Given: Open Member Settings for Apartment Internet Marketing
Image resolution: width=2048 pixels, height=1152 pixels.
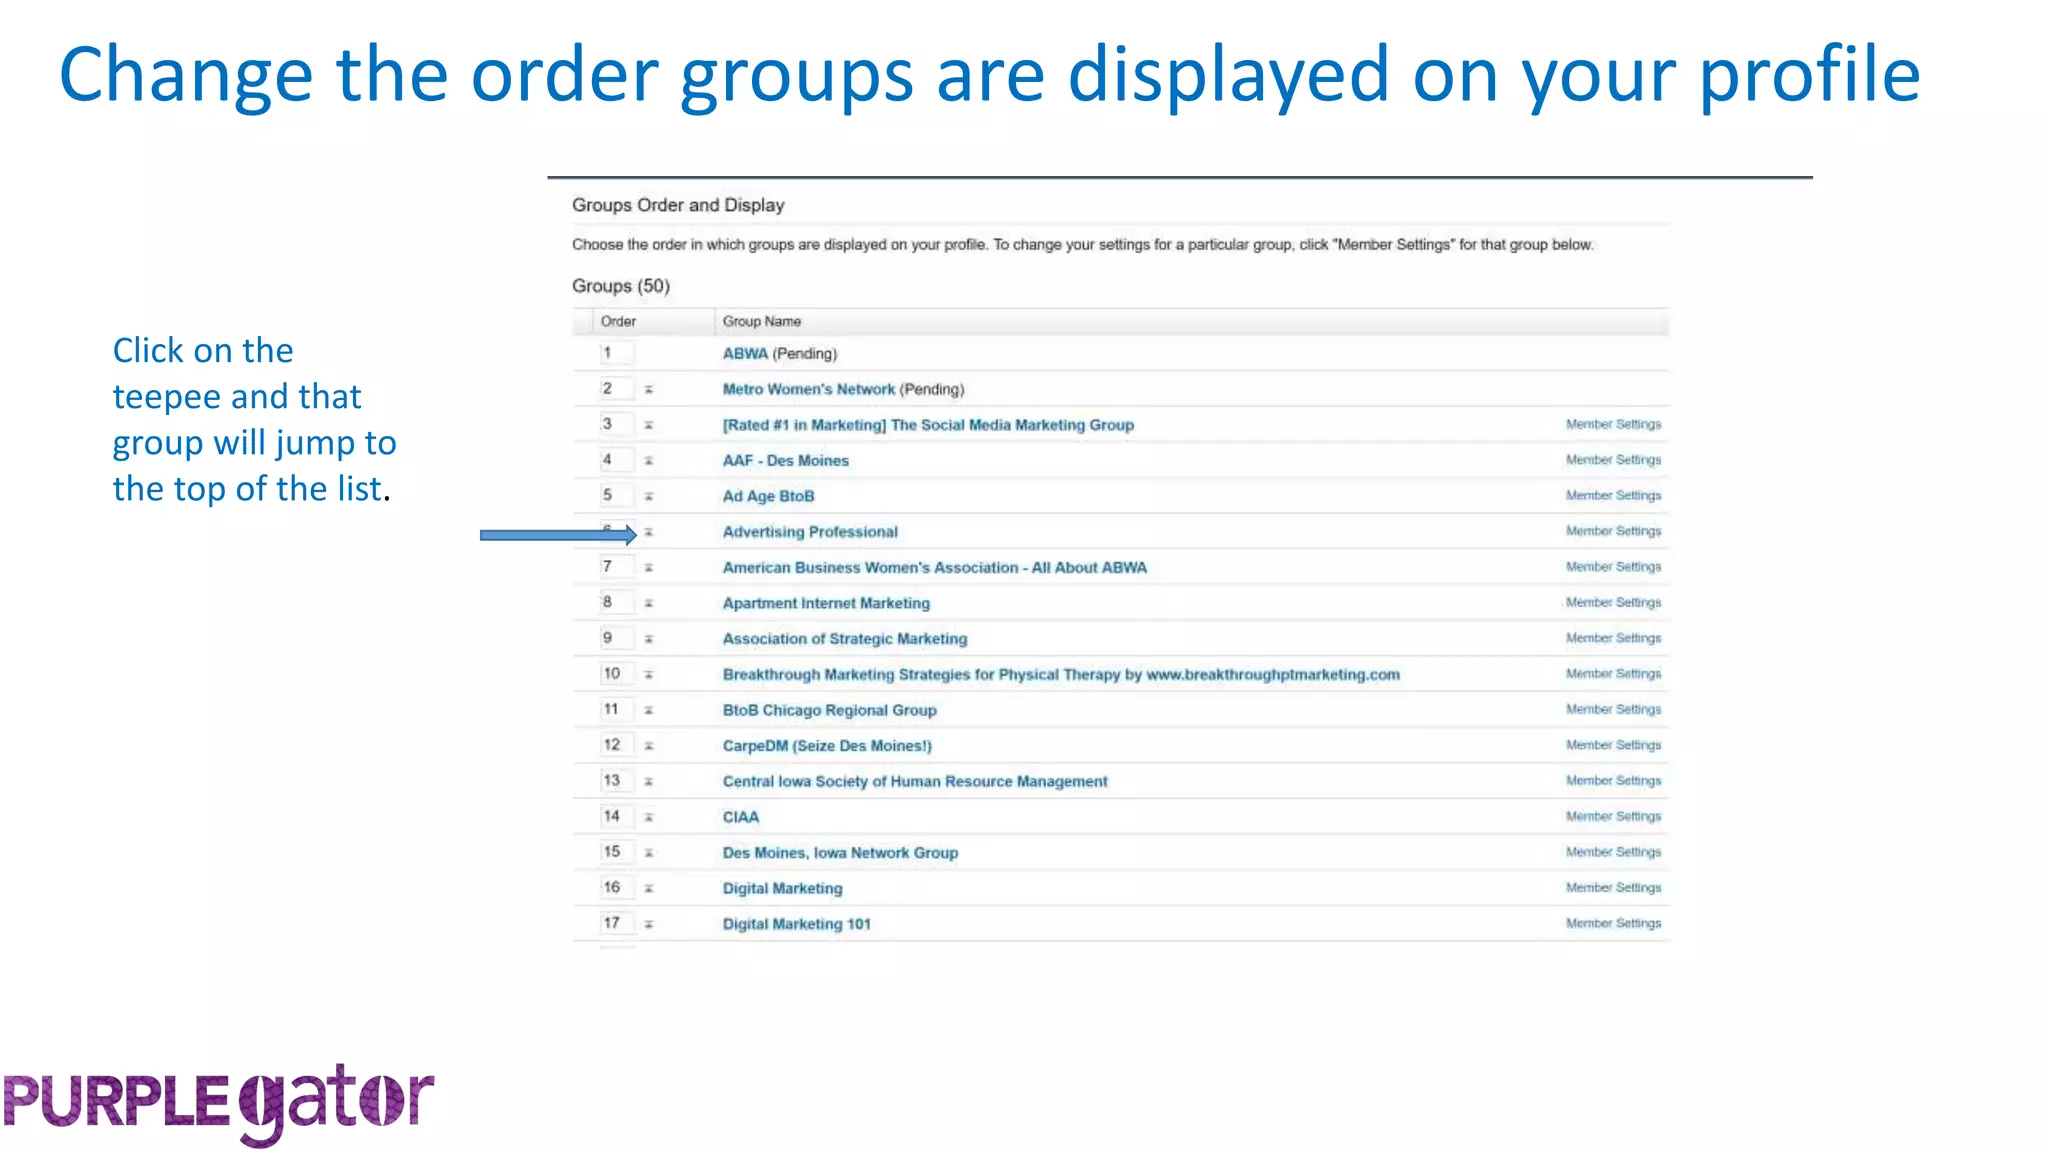Looking at the screenshot, I should coord(1613,603).
